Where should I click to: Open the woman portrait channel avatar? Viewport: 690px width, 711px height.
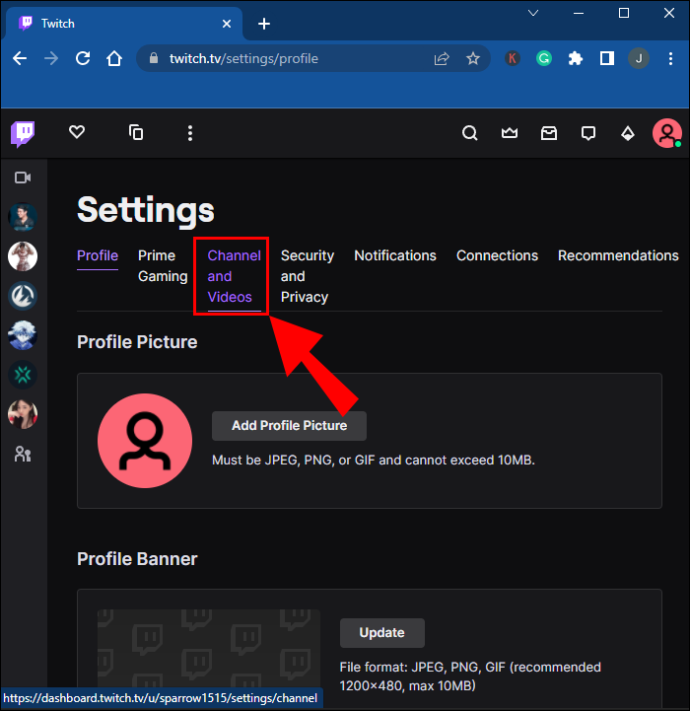tap(23, 414)
